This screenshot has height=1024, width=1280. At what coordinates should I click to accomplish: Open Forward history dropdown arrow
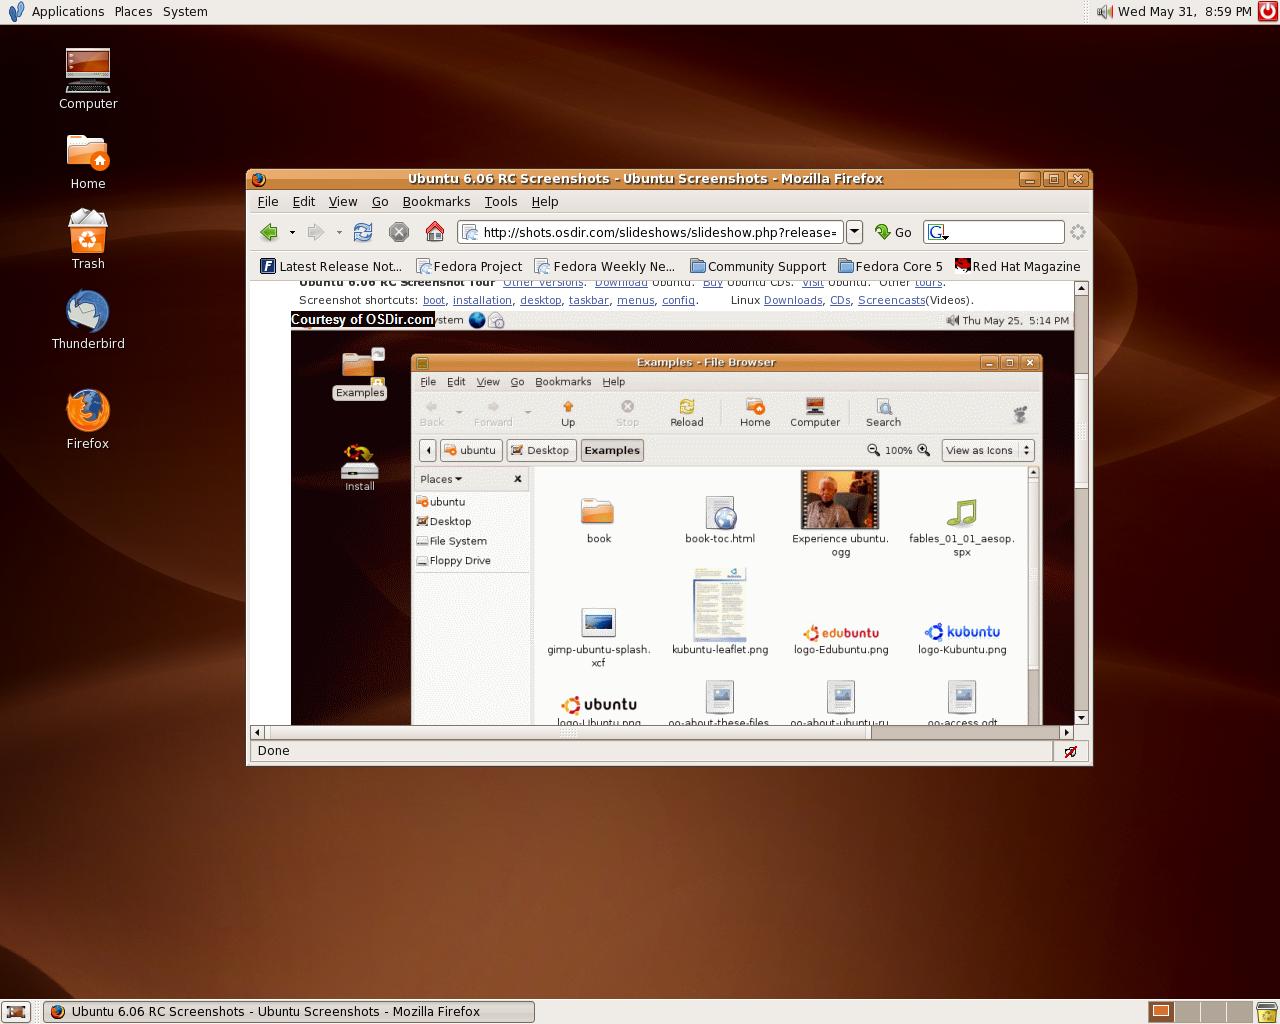(x=339, y=232)
